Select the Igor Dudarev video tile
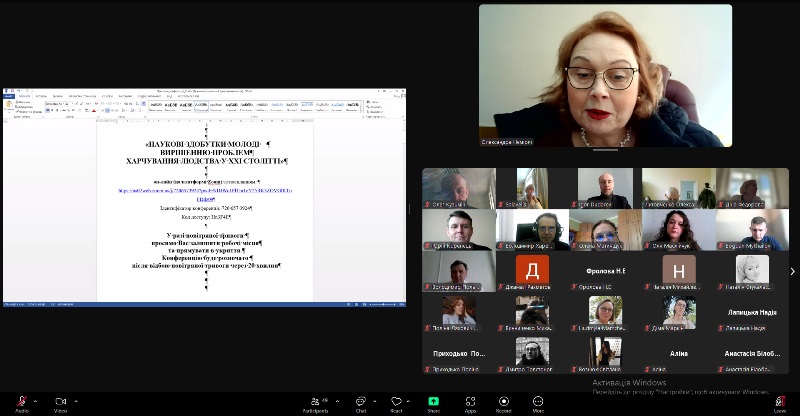800x416 pixels. 606,188
